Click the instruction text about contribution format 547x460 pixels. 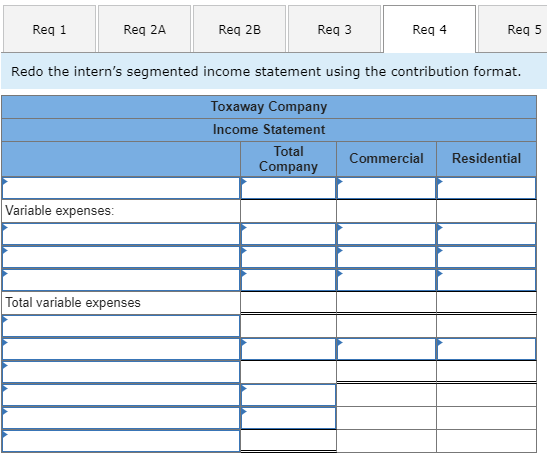pos(266,71)
